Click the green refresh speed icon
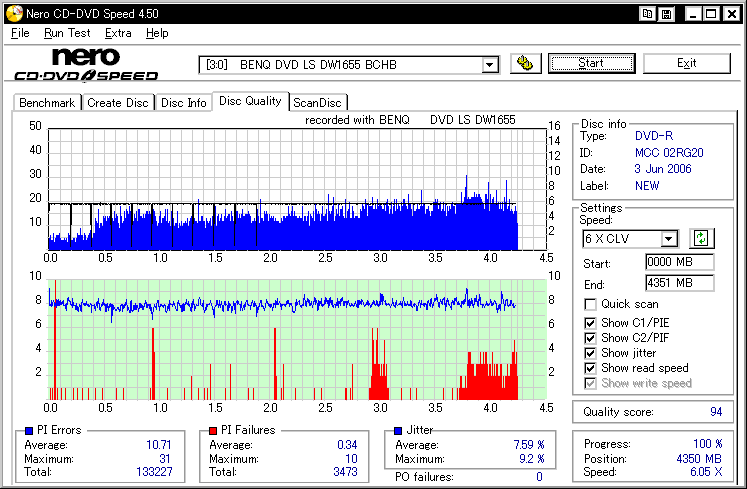 pyautogui.click(x=701, y=238)
